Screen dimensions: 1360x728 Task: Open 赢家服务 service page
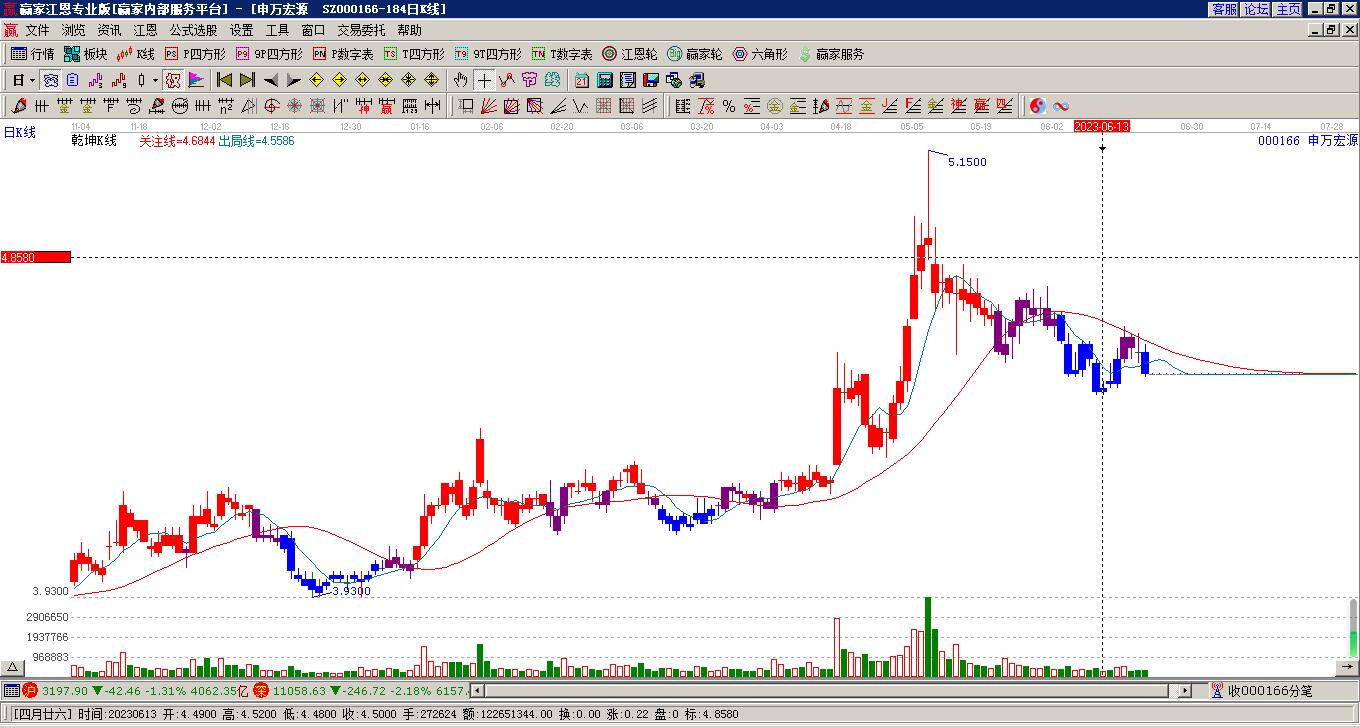(x=831, y=54)
